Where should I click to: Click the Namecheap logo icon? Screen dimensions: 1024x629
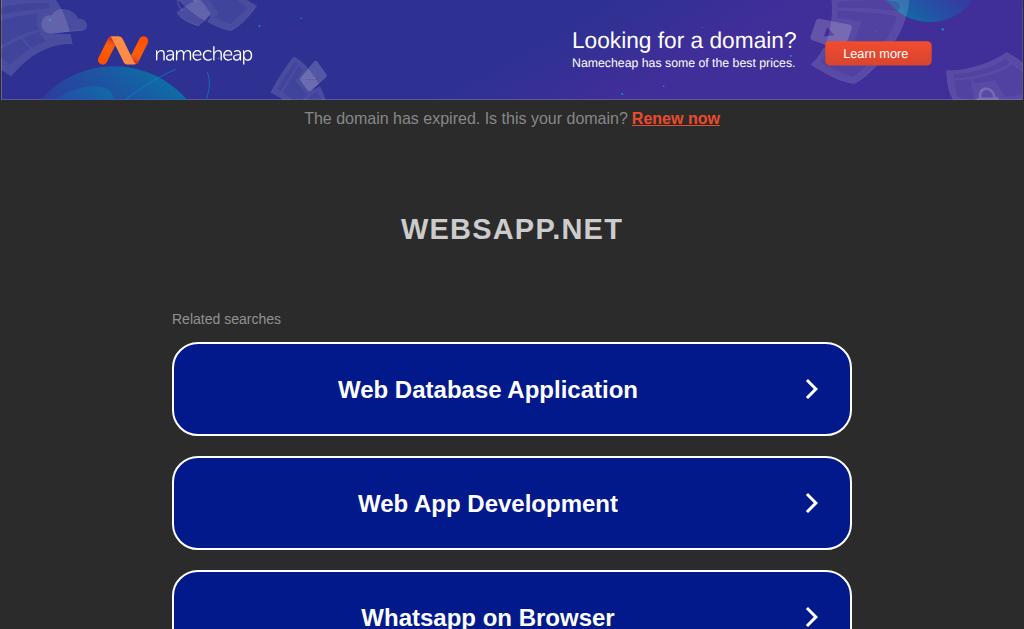click(123, 50)
